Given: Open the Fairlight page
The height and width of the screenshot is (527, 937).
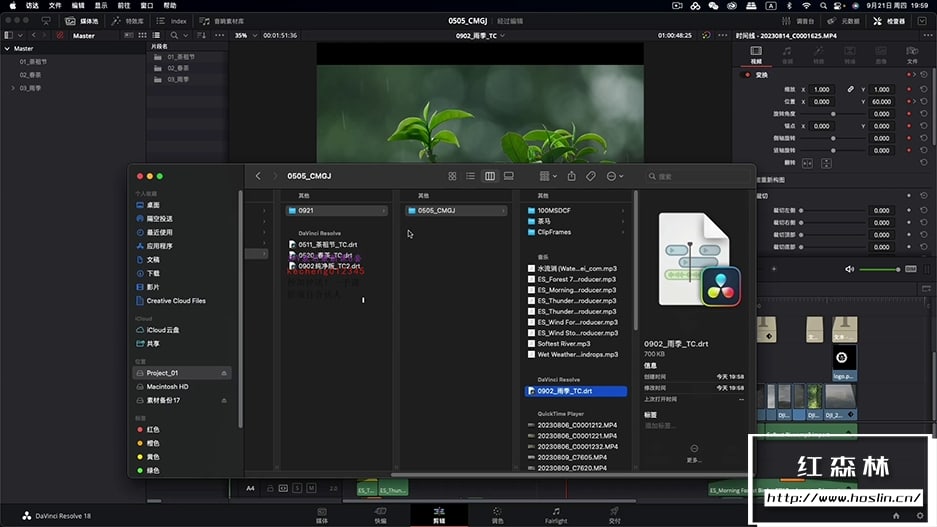Looking at the screenshot, I should point(556,514).
